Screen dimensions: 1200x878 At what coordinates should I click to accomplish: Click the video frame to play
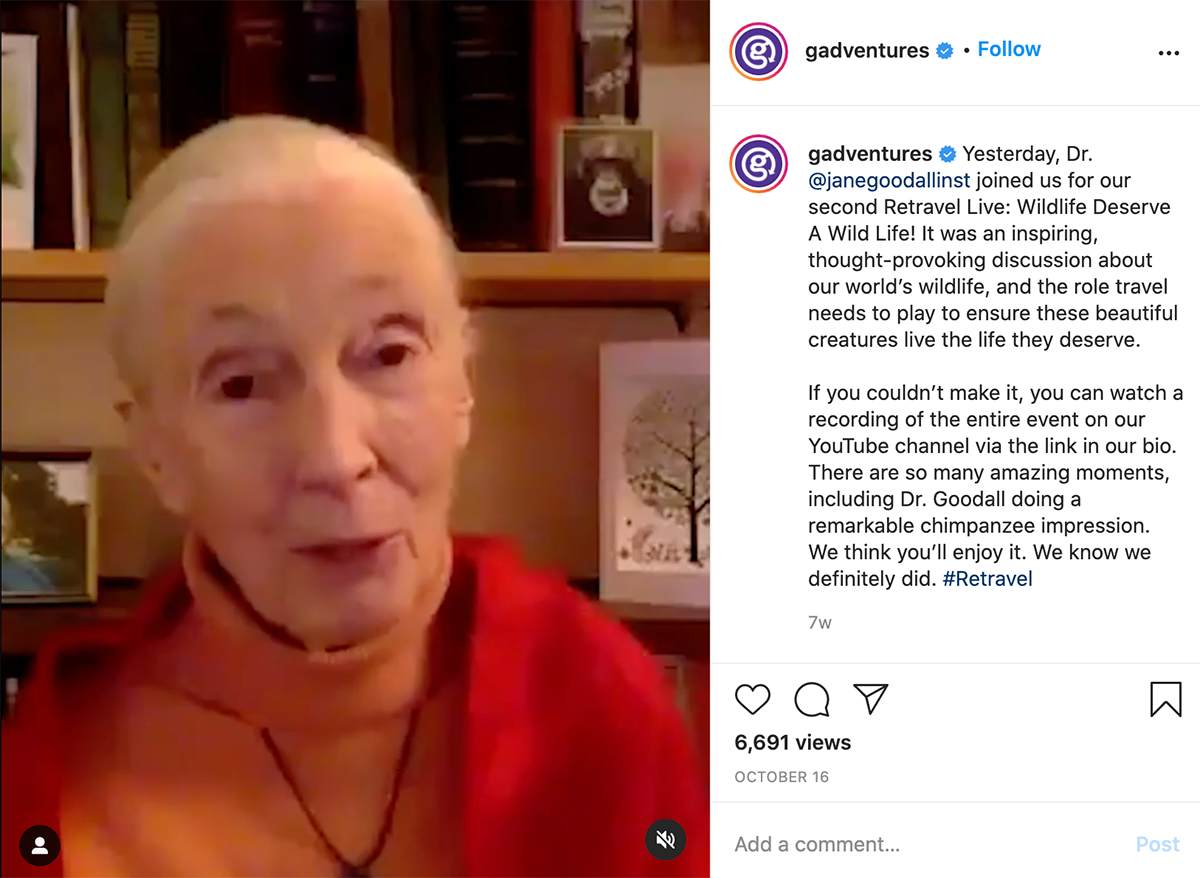[x=355, y=439]
